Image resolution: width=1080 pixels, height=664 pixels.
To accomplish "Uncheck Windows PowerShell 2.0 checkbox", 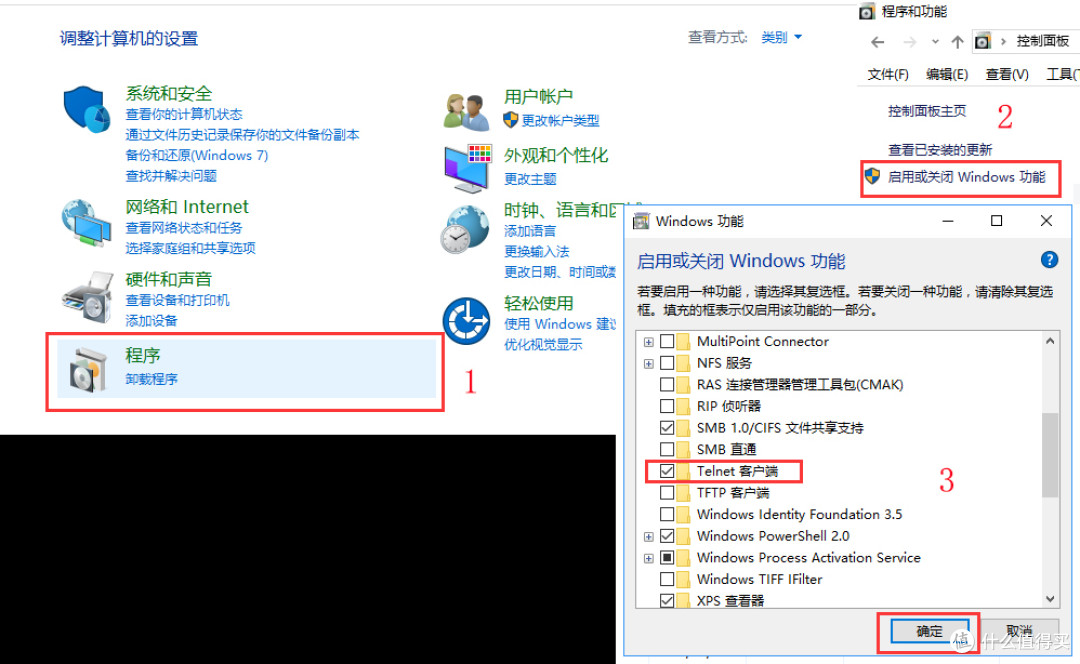I will [667, 536].
